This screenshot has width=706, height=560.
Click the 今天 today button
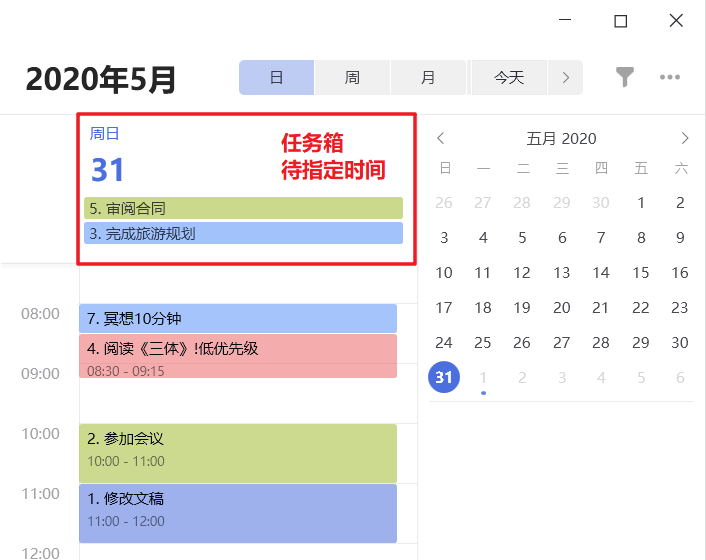(509, 77)
